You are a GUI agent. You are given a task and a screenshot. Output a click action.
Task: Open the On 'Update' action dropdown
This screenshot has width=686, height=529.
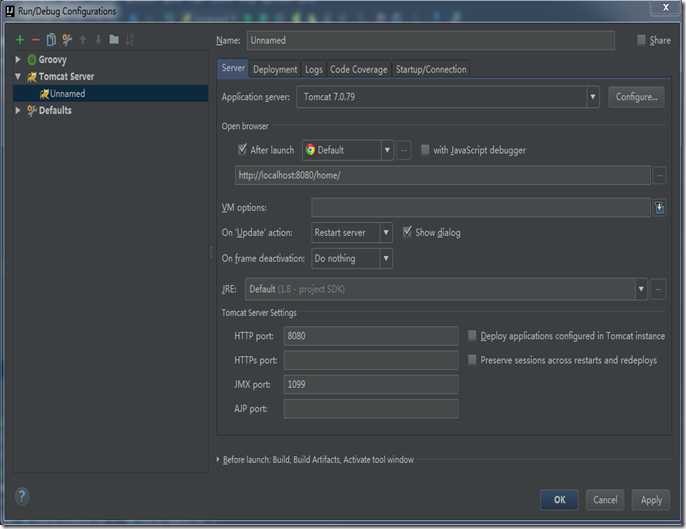[x=386, y=232]
